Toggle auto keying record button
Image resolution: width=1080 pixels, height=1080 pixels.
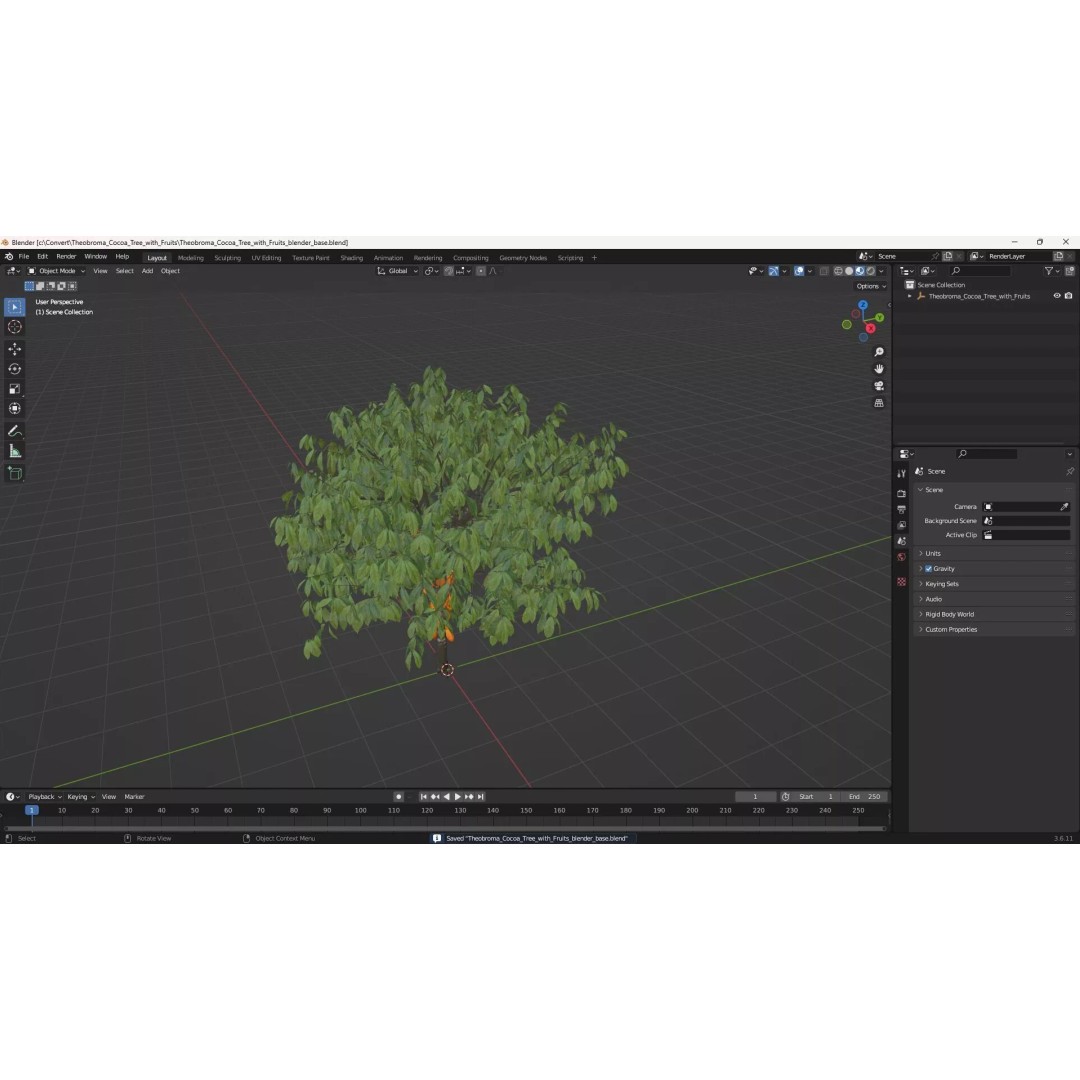398,797
